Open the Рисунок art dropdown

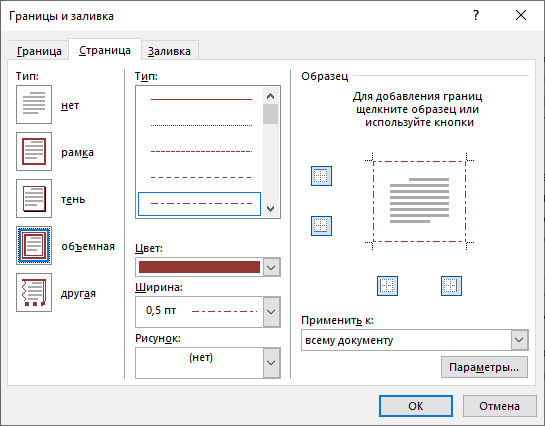tap(271, 363)
